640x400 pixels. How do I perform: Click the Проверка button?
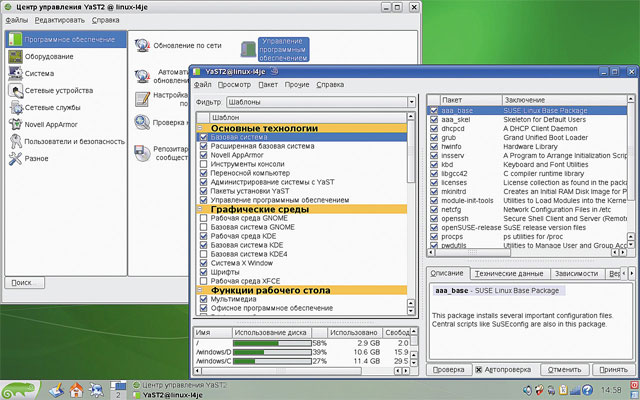449,369
